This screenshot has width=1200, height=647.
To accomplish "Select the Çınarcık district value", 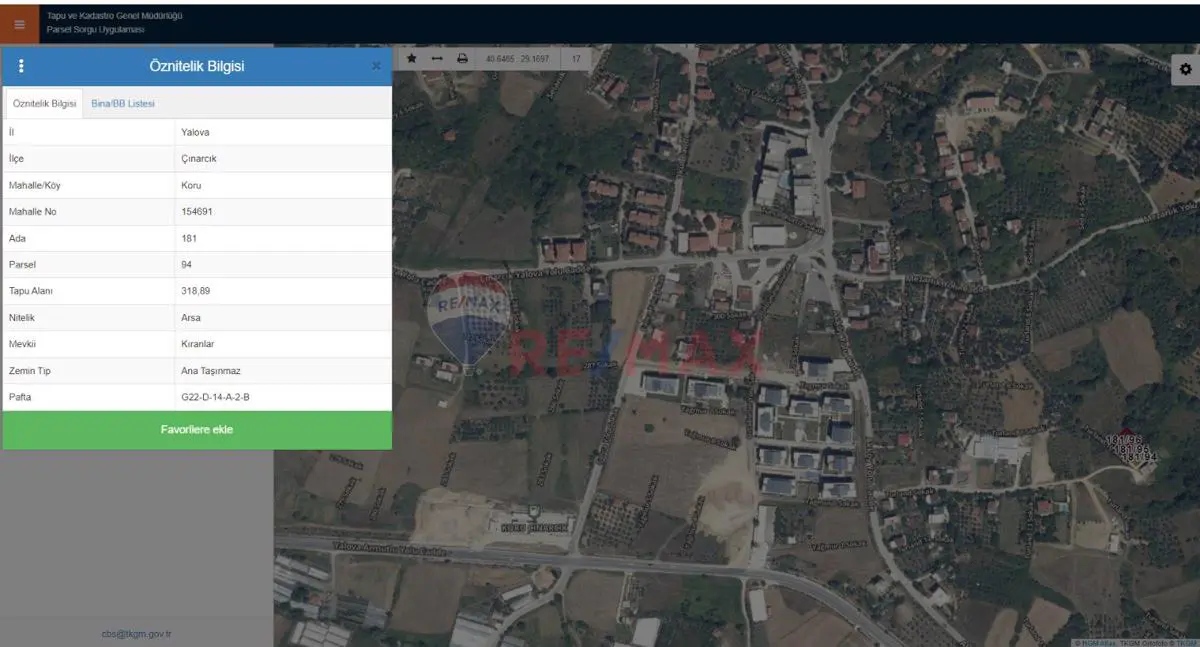I will tap(199, 159).
